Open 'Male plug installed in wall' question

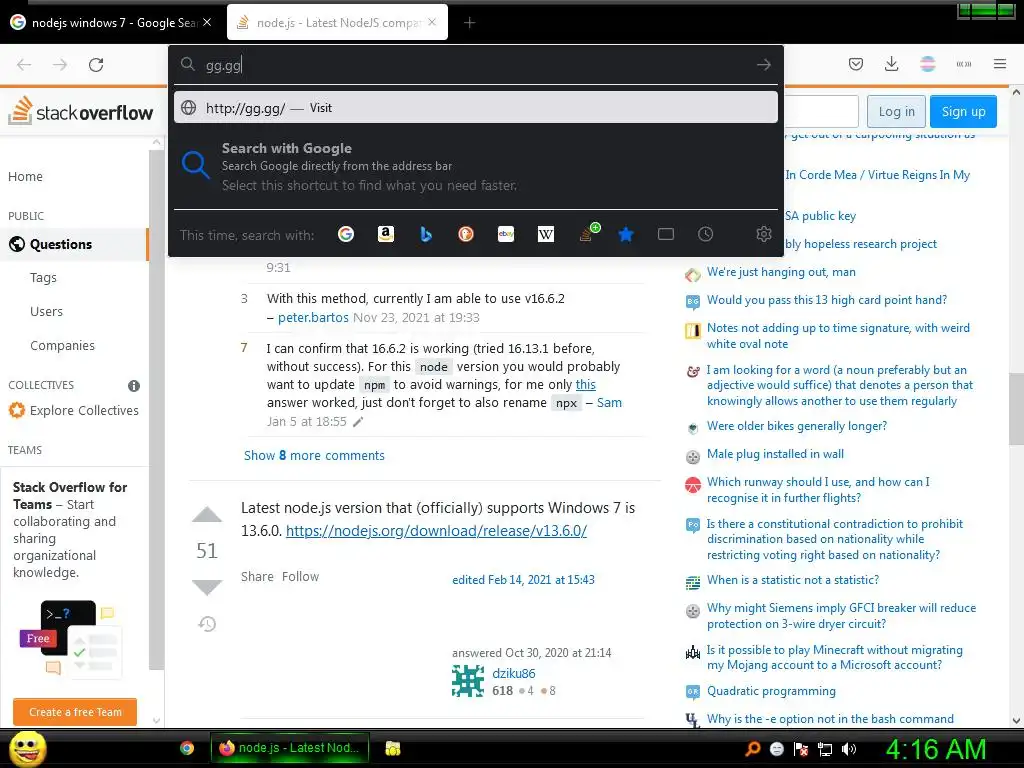(775, 454)
